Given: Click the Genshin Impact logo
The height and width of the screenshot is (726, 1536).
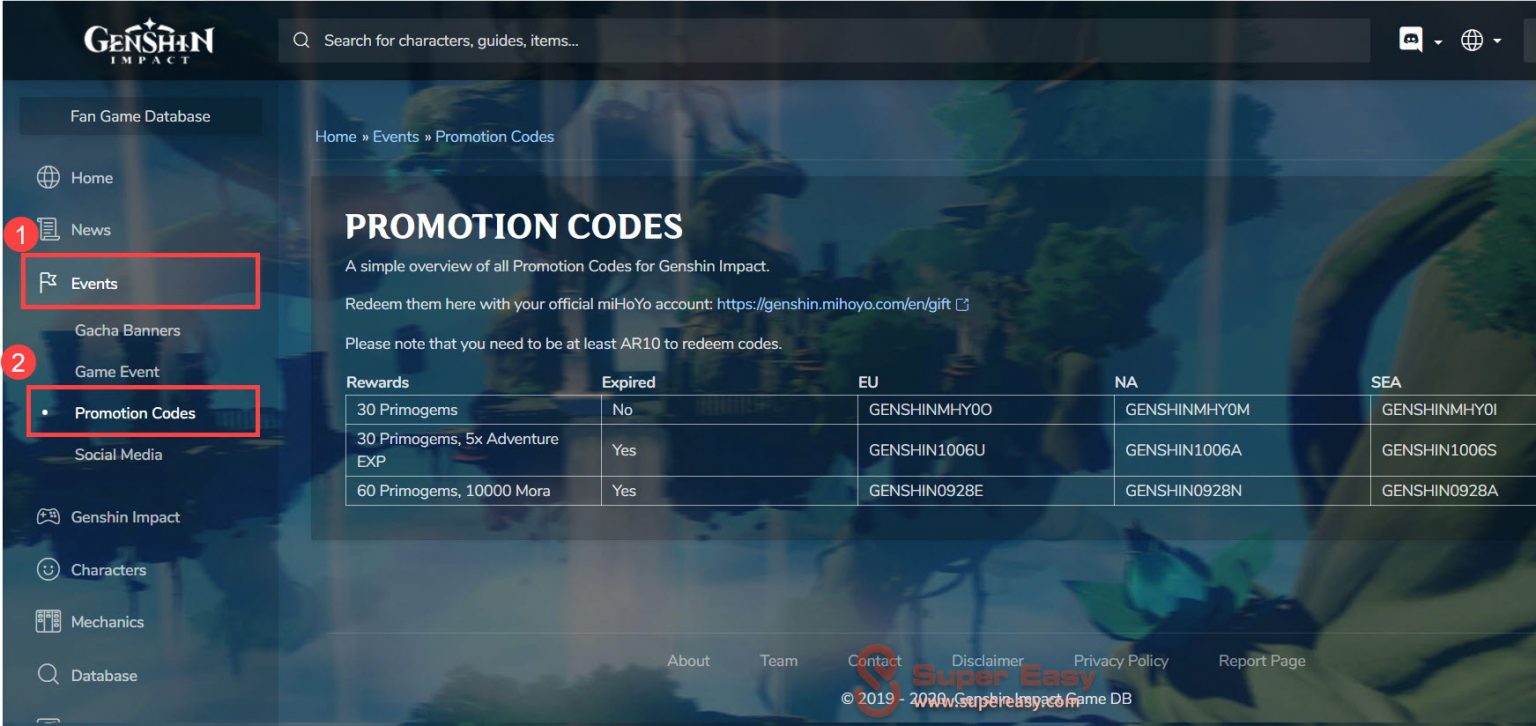Looking at the screenshot, I should point(148,42).
